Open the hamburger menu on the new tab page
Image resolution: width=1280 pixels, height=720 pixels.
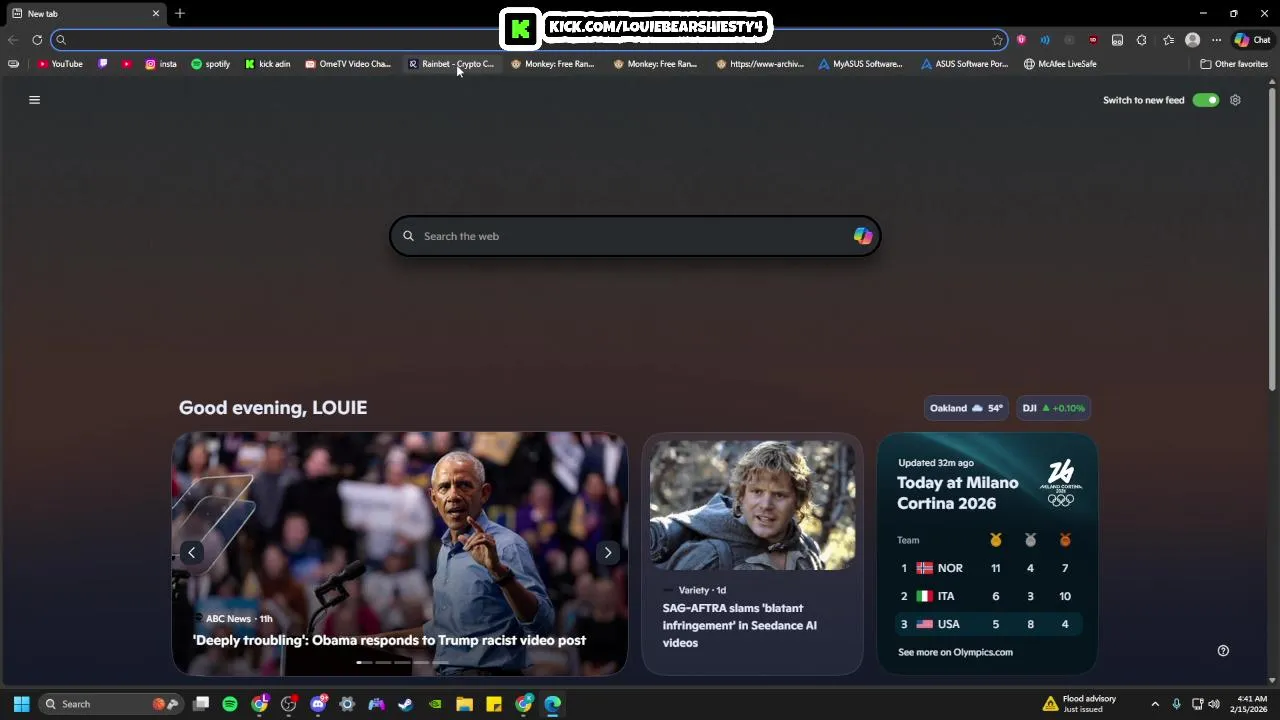[34, 100]
